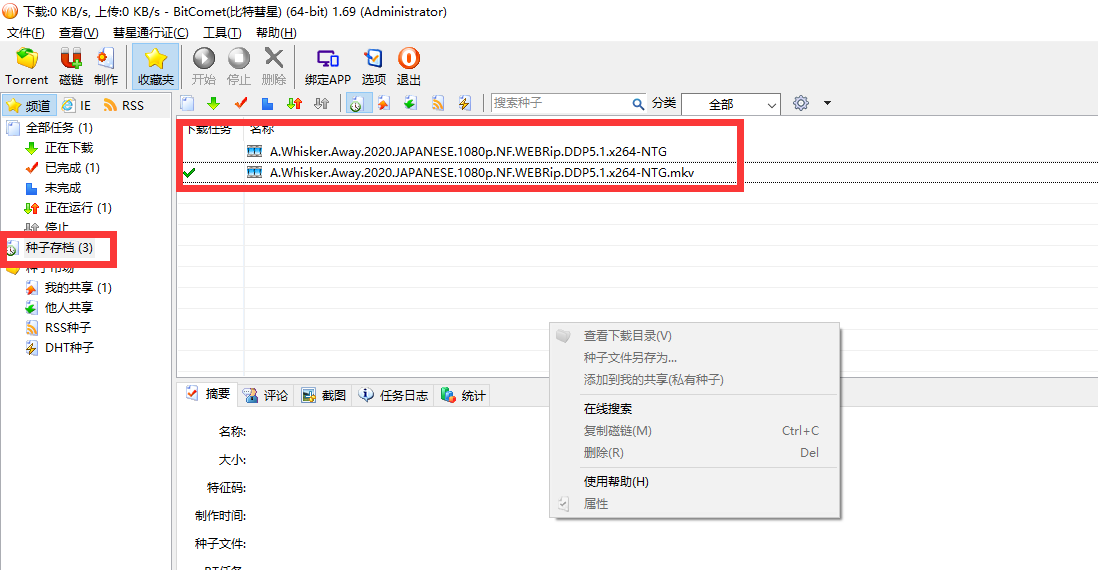Screen dimensions: 1098x570
Task: Switch to the IE sidebar tab
Action: (77, 105)
